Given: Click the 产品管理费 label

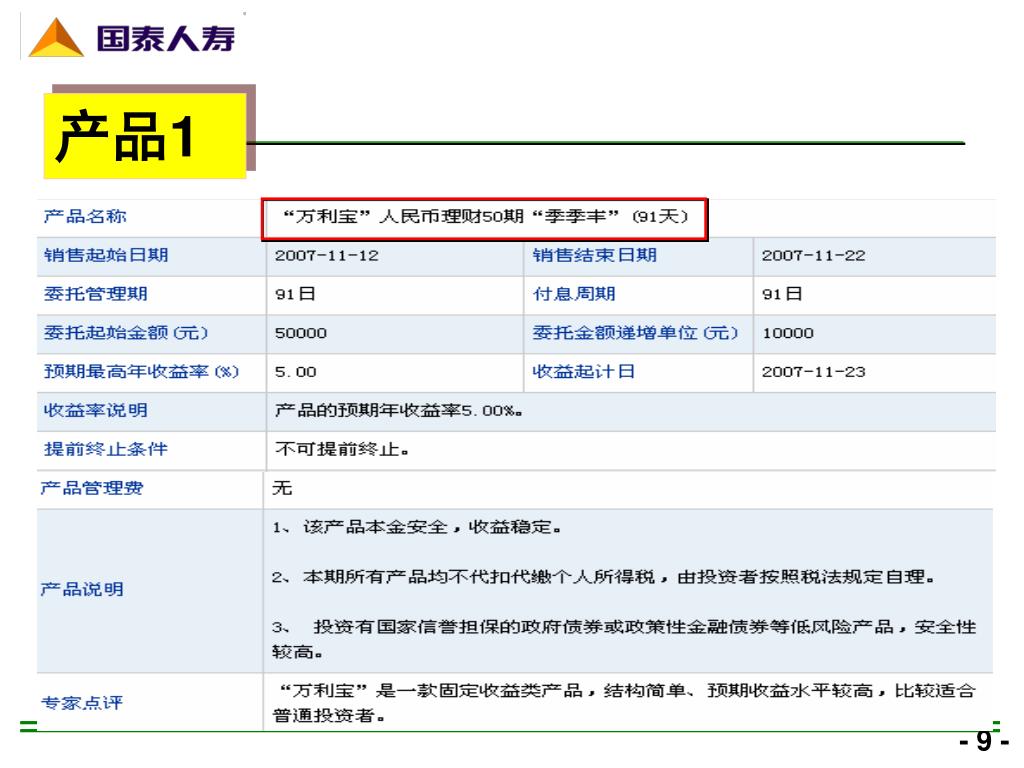Looking at the screenshot, I should click(x=91, y=488).
